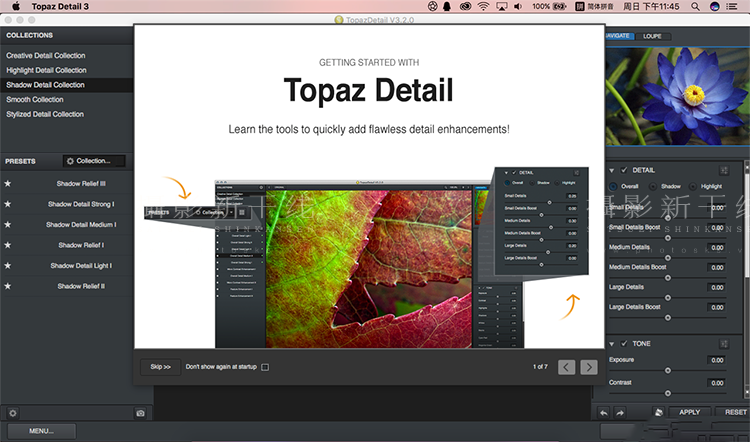This screenshot has height=442, width=750.
Task: Open the MENU... button
Action: [41, 431]
